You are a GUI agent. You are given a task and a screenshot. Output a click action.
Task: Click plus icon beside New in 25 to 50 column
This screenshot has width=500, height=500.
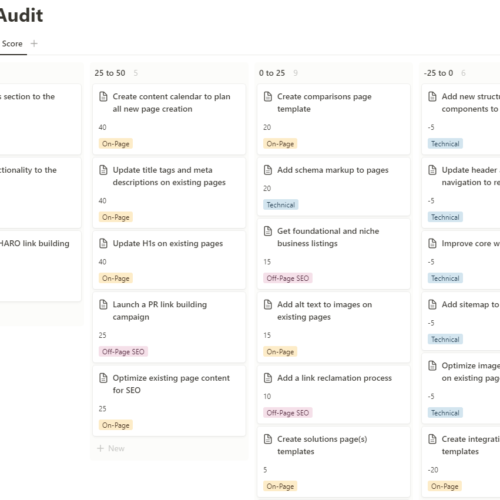click(100, 448)
